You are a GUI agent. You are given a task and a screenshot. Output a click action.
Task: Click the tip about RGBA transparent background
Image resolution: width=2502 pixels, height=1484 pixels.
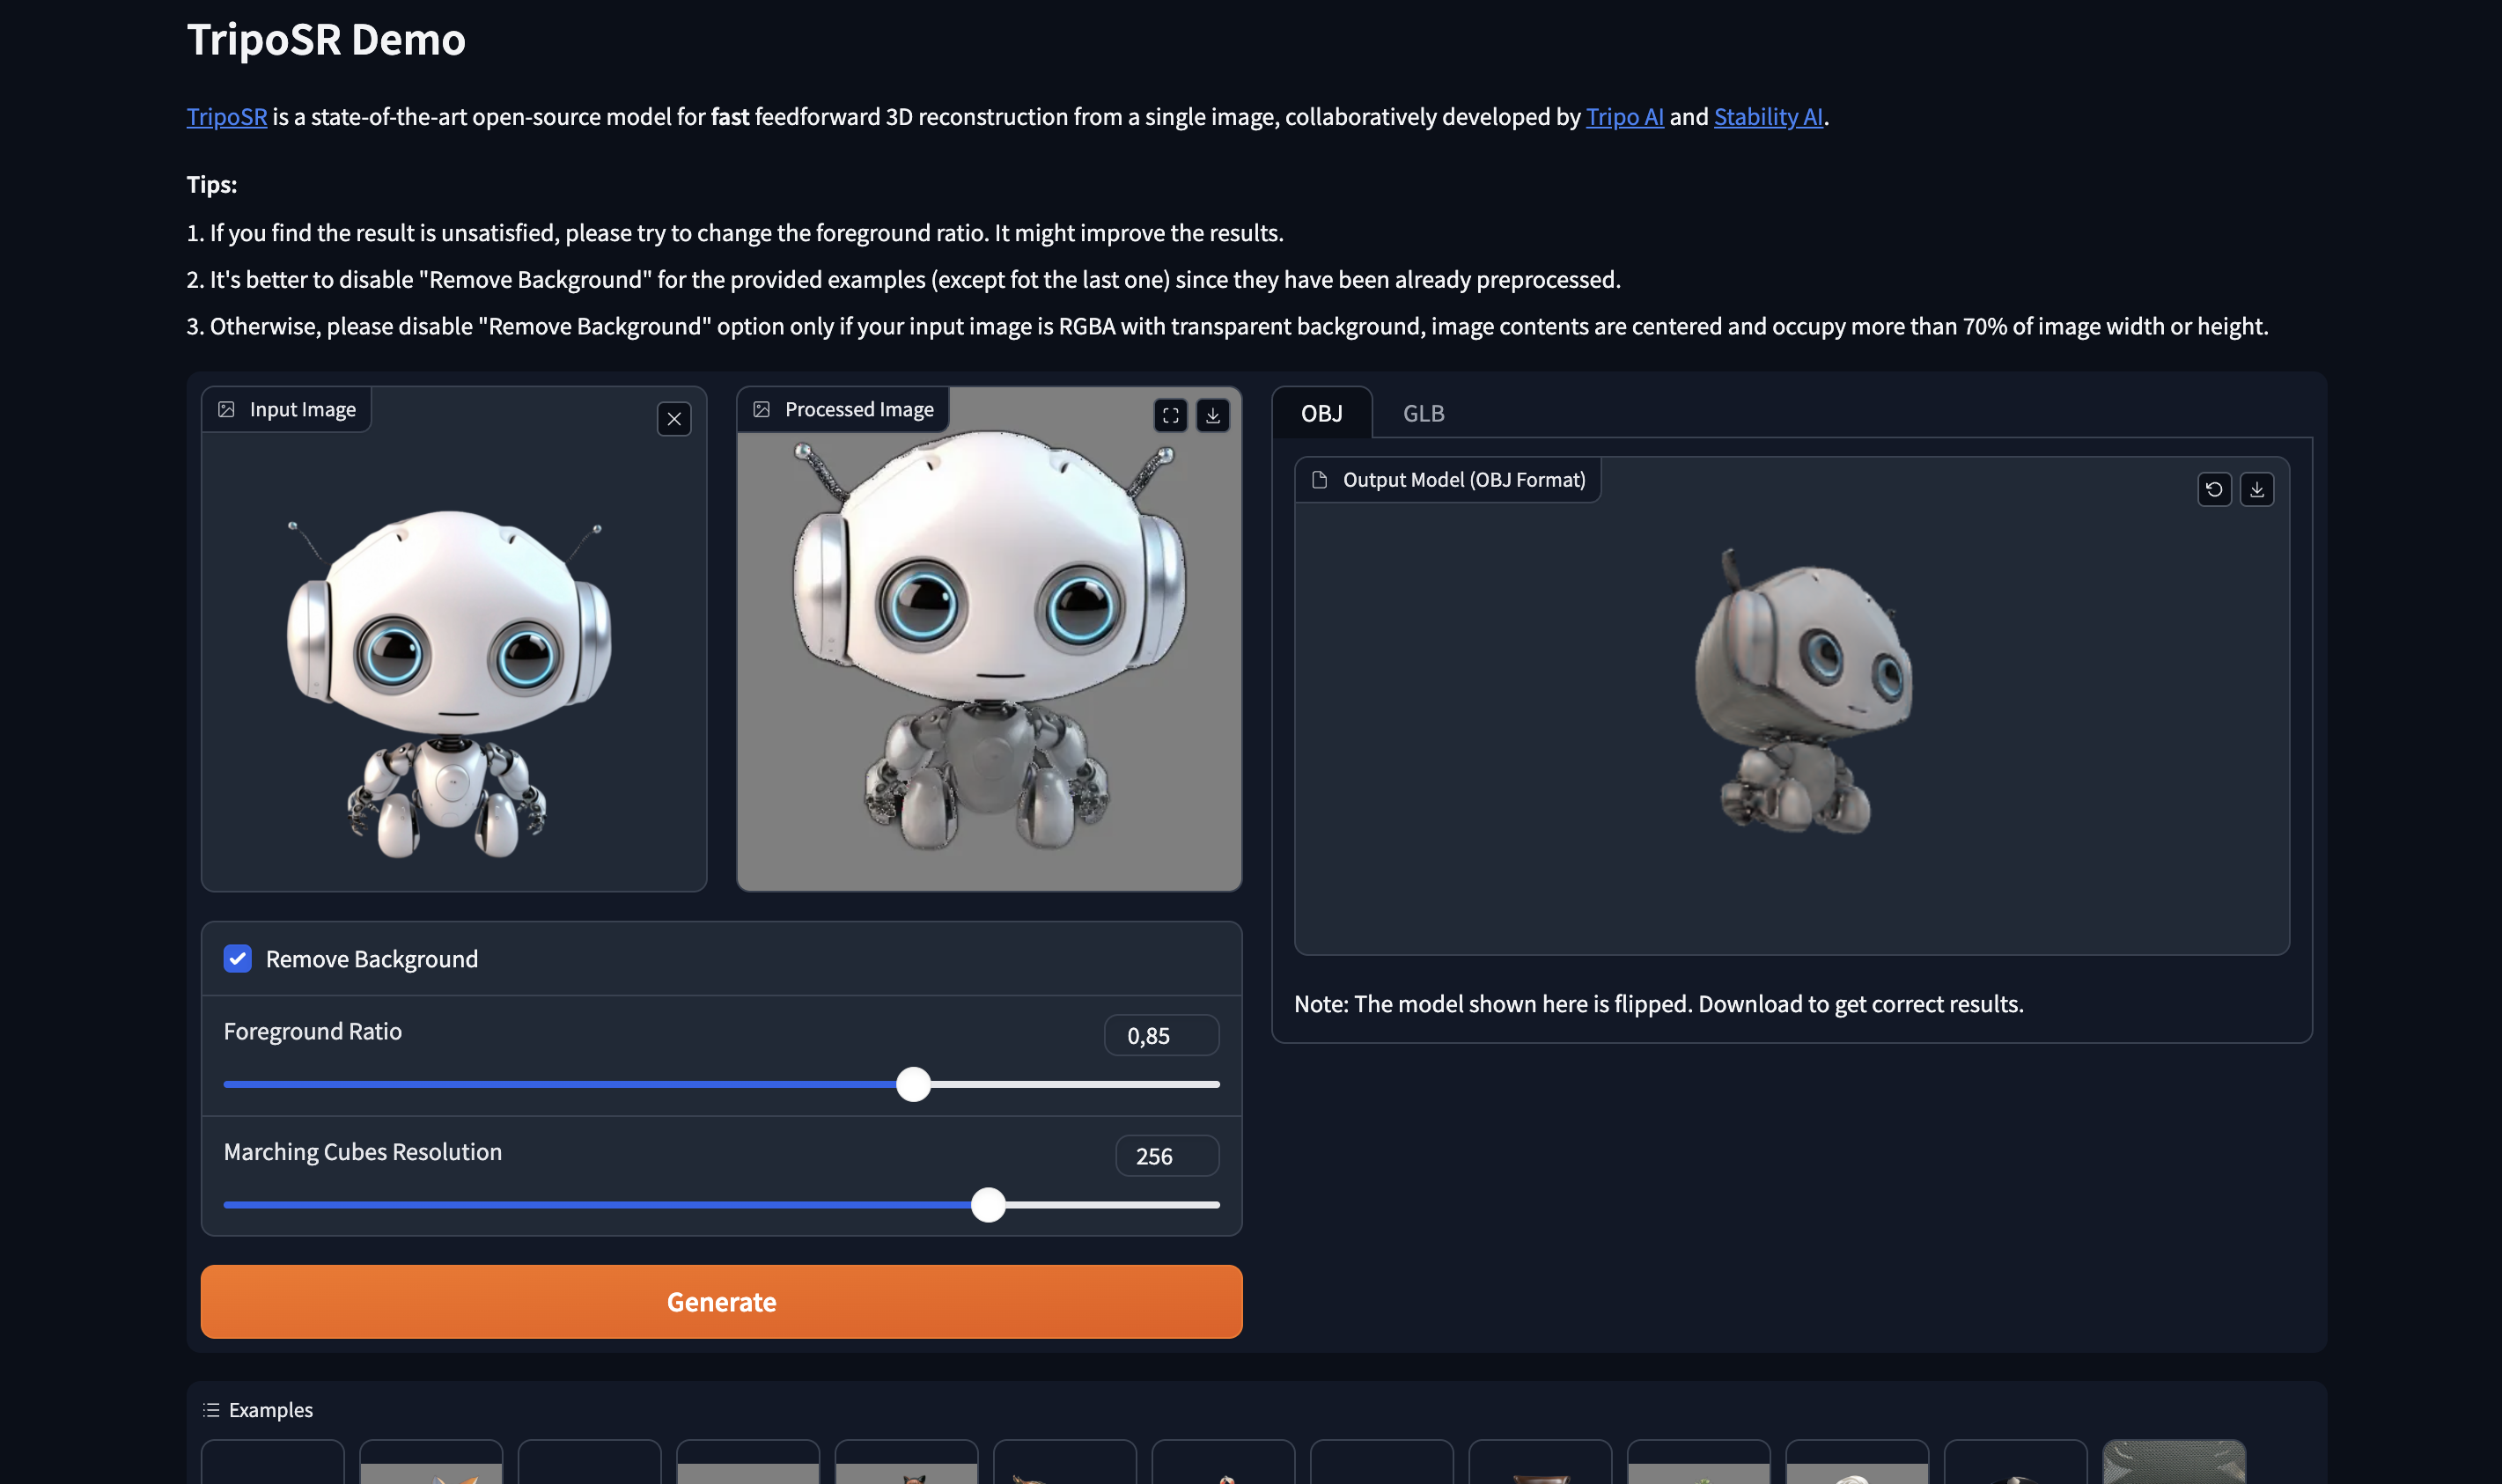(1228, 327)
